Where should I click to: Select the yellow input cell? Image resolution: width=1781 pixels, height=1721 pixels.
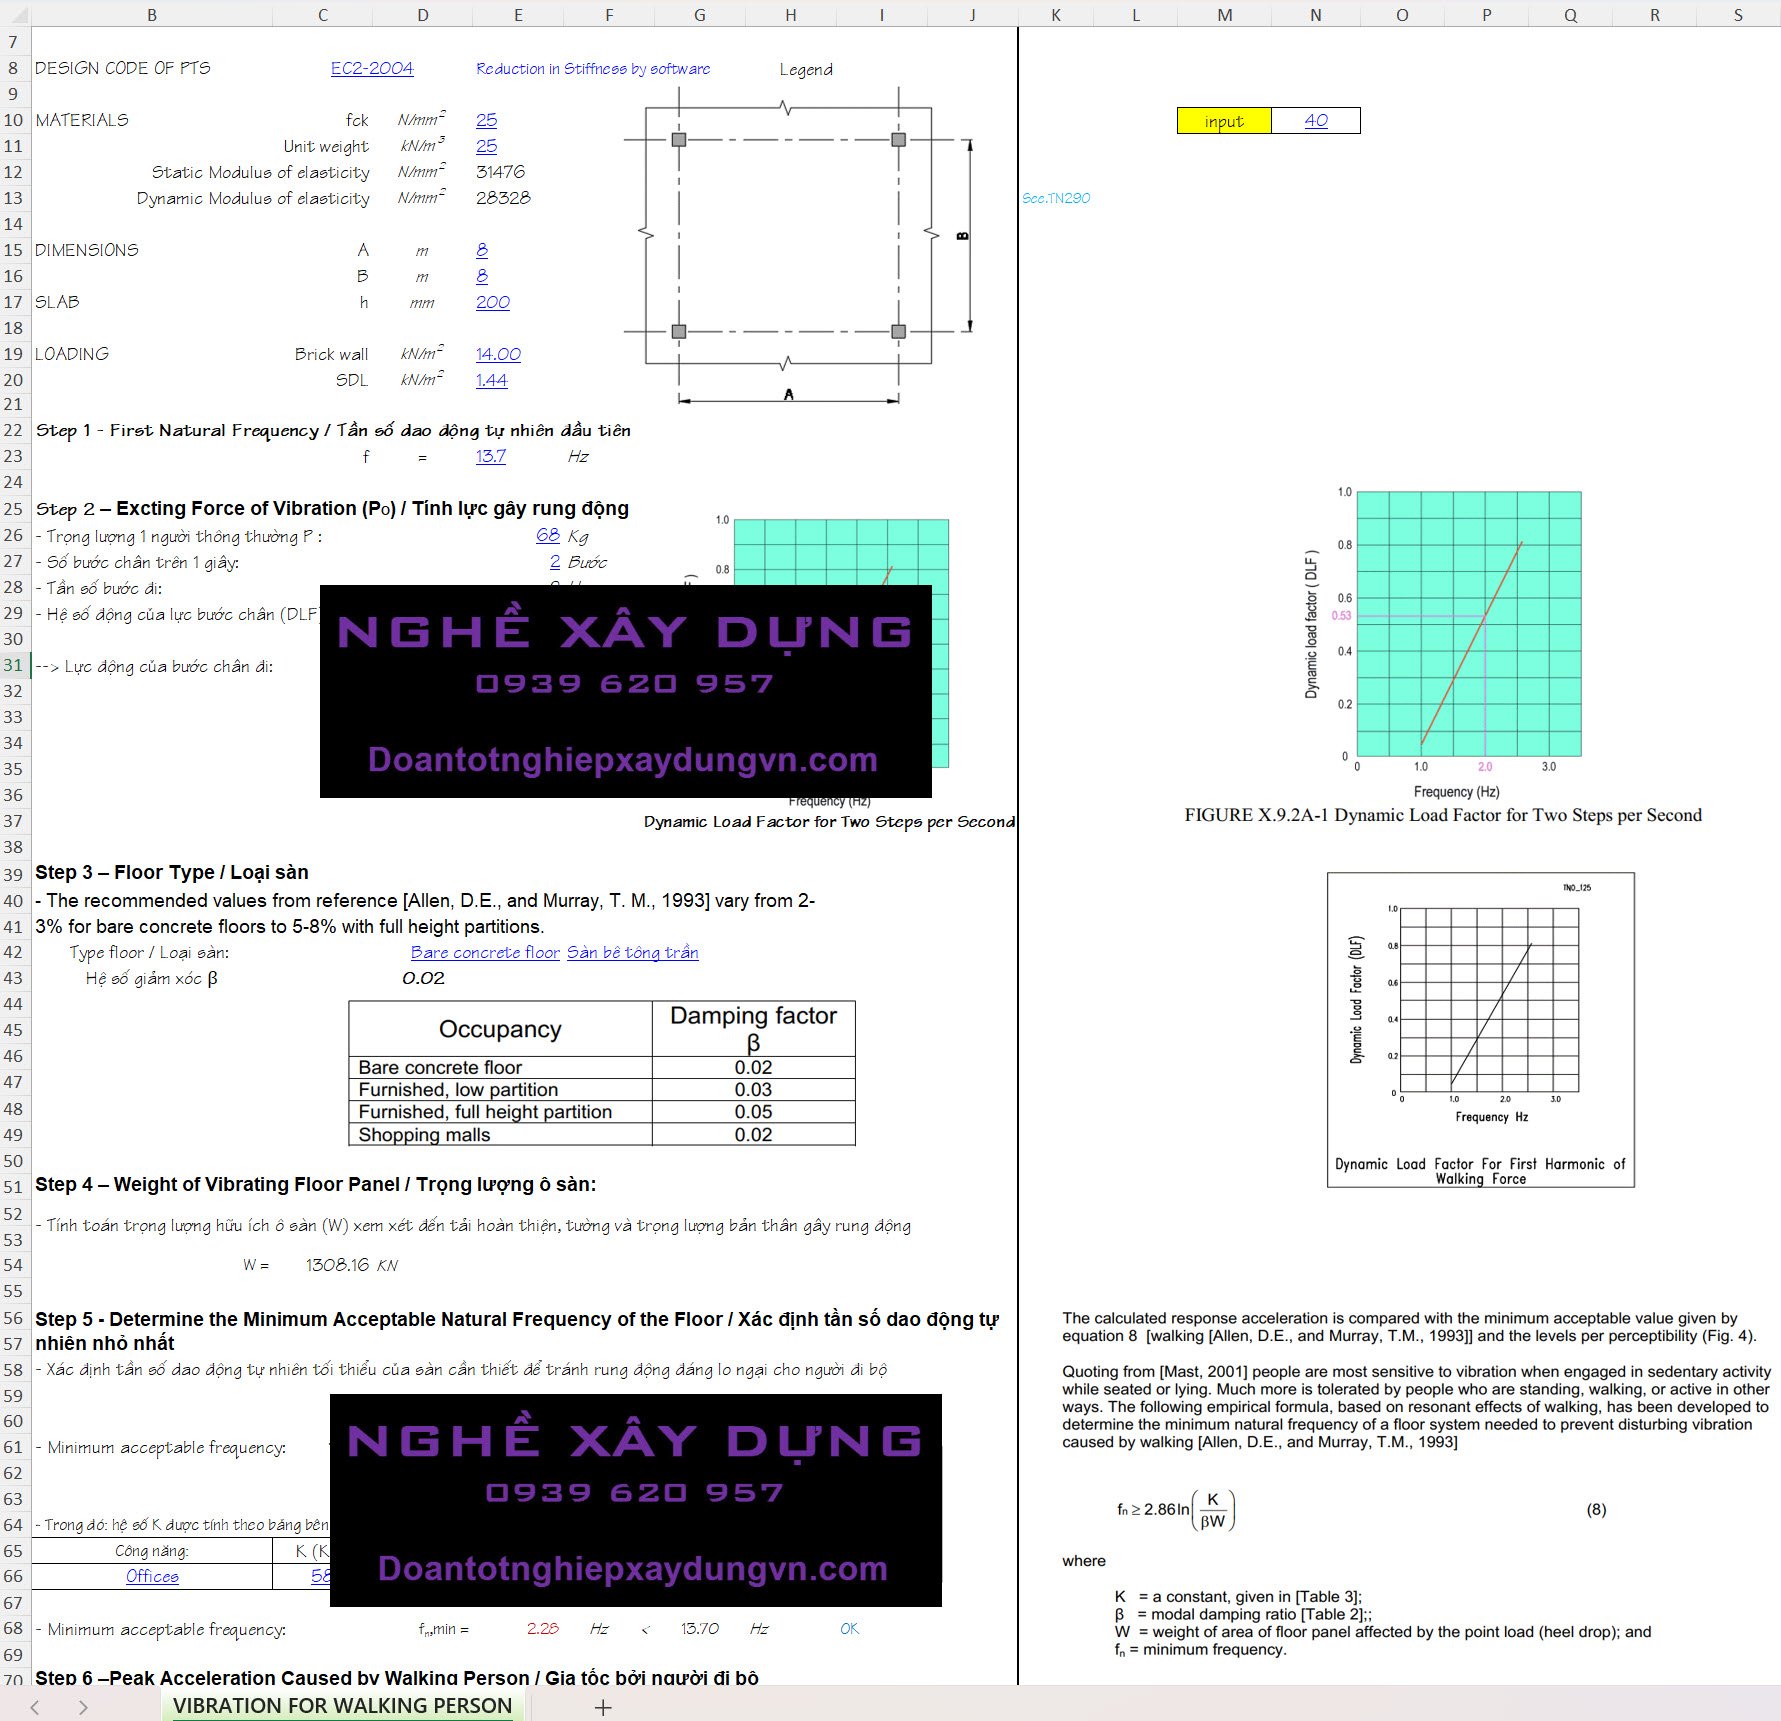[1224, 121]
